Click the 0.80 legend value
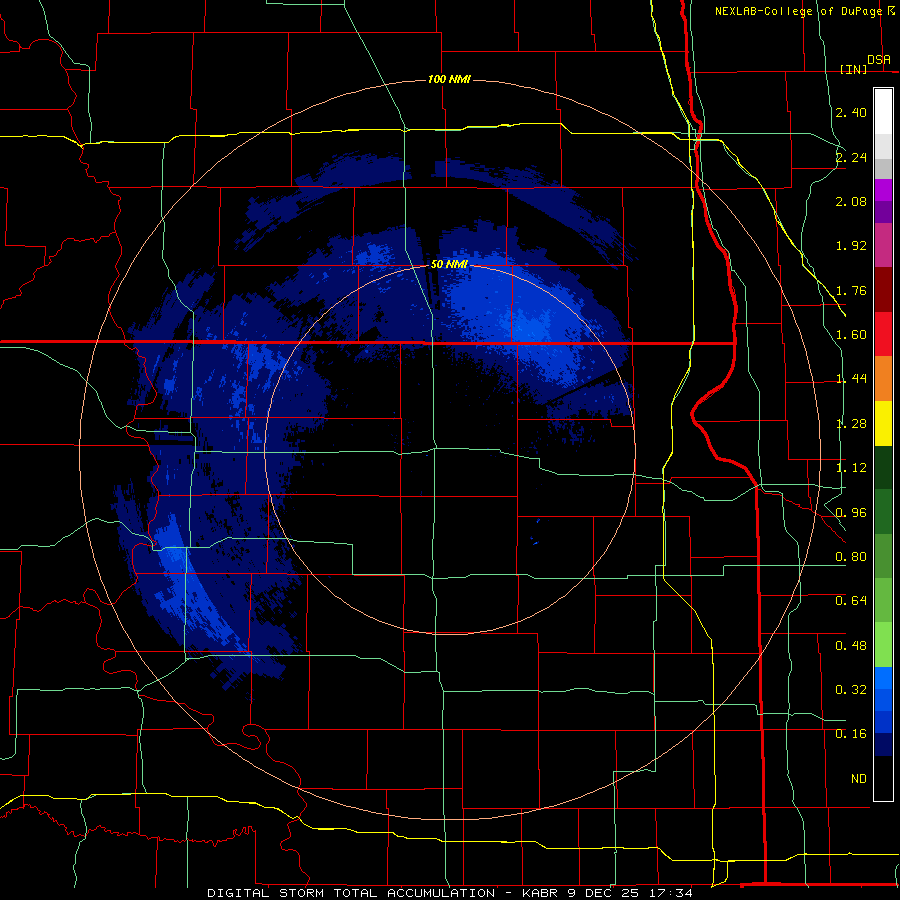Viewport: 900px width, 900px height. [851, 557]
